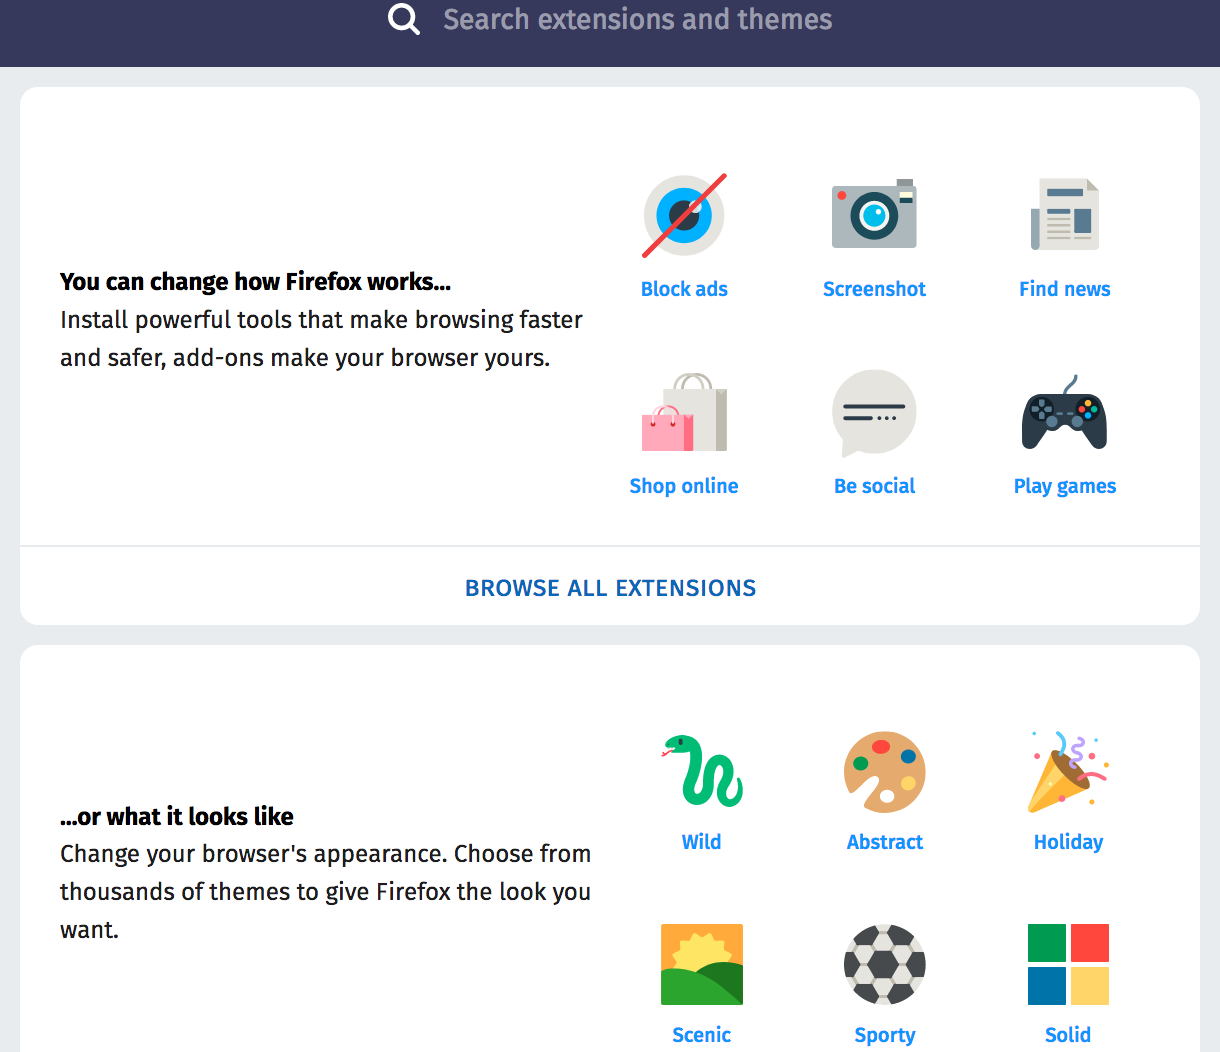Viewport: 1220px width, 1052px height.
Task: Go to Holiday theme text link
Action: (1068, 842)
